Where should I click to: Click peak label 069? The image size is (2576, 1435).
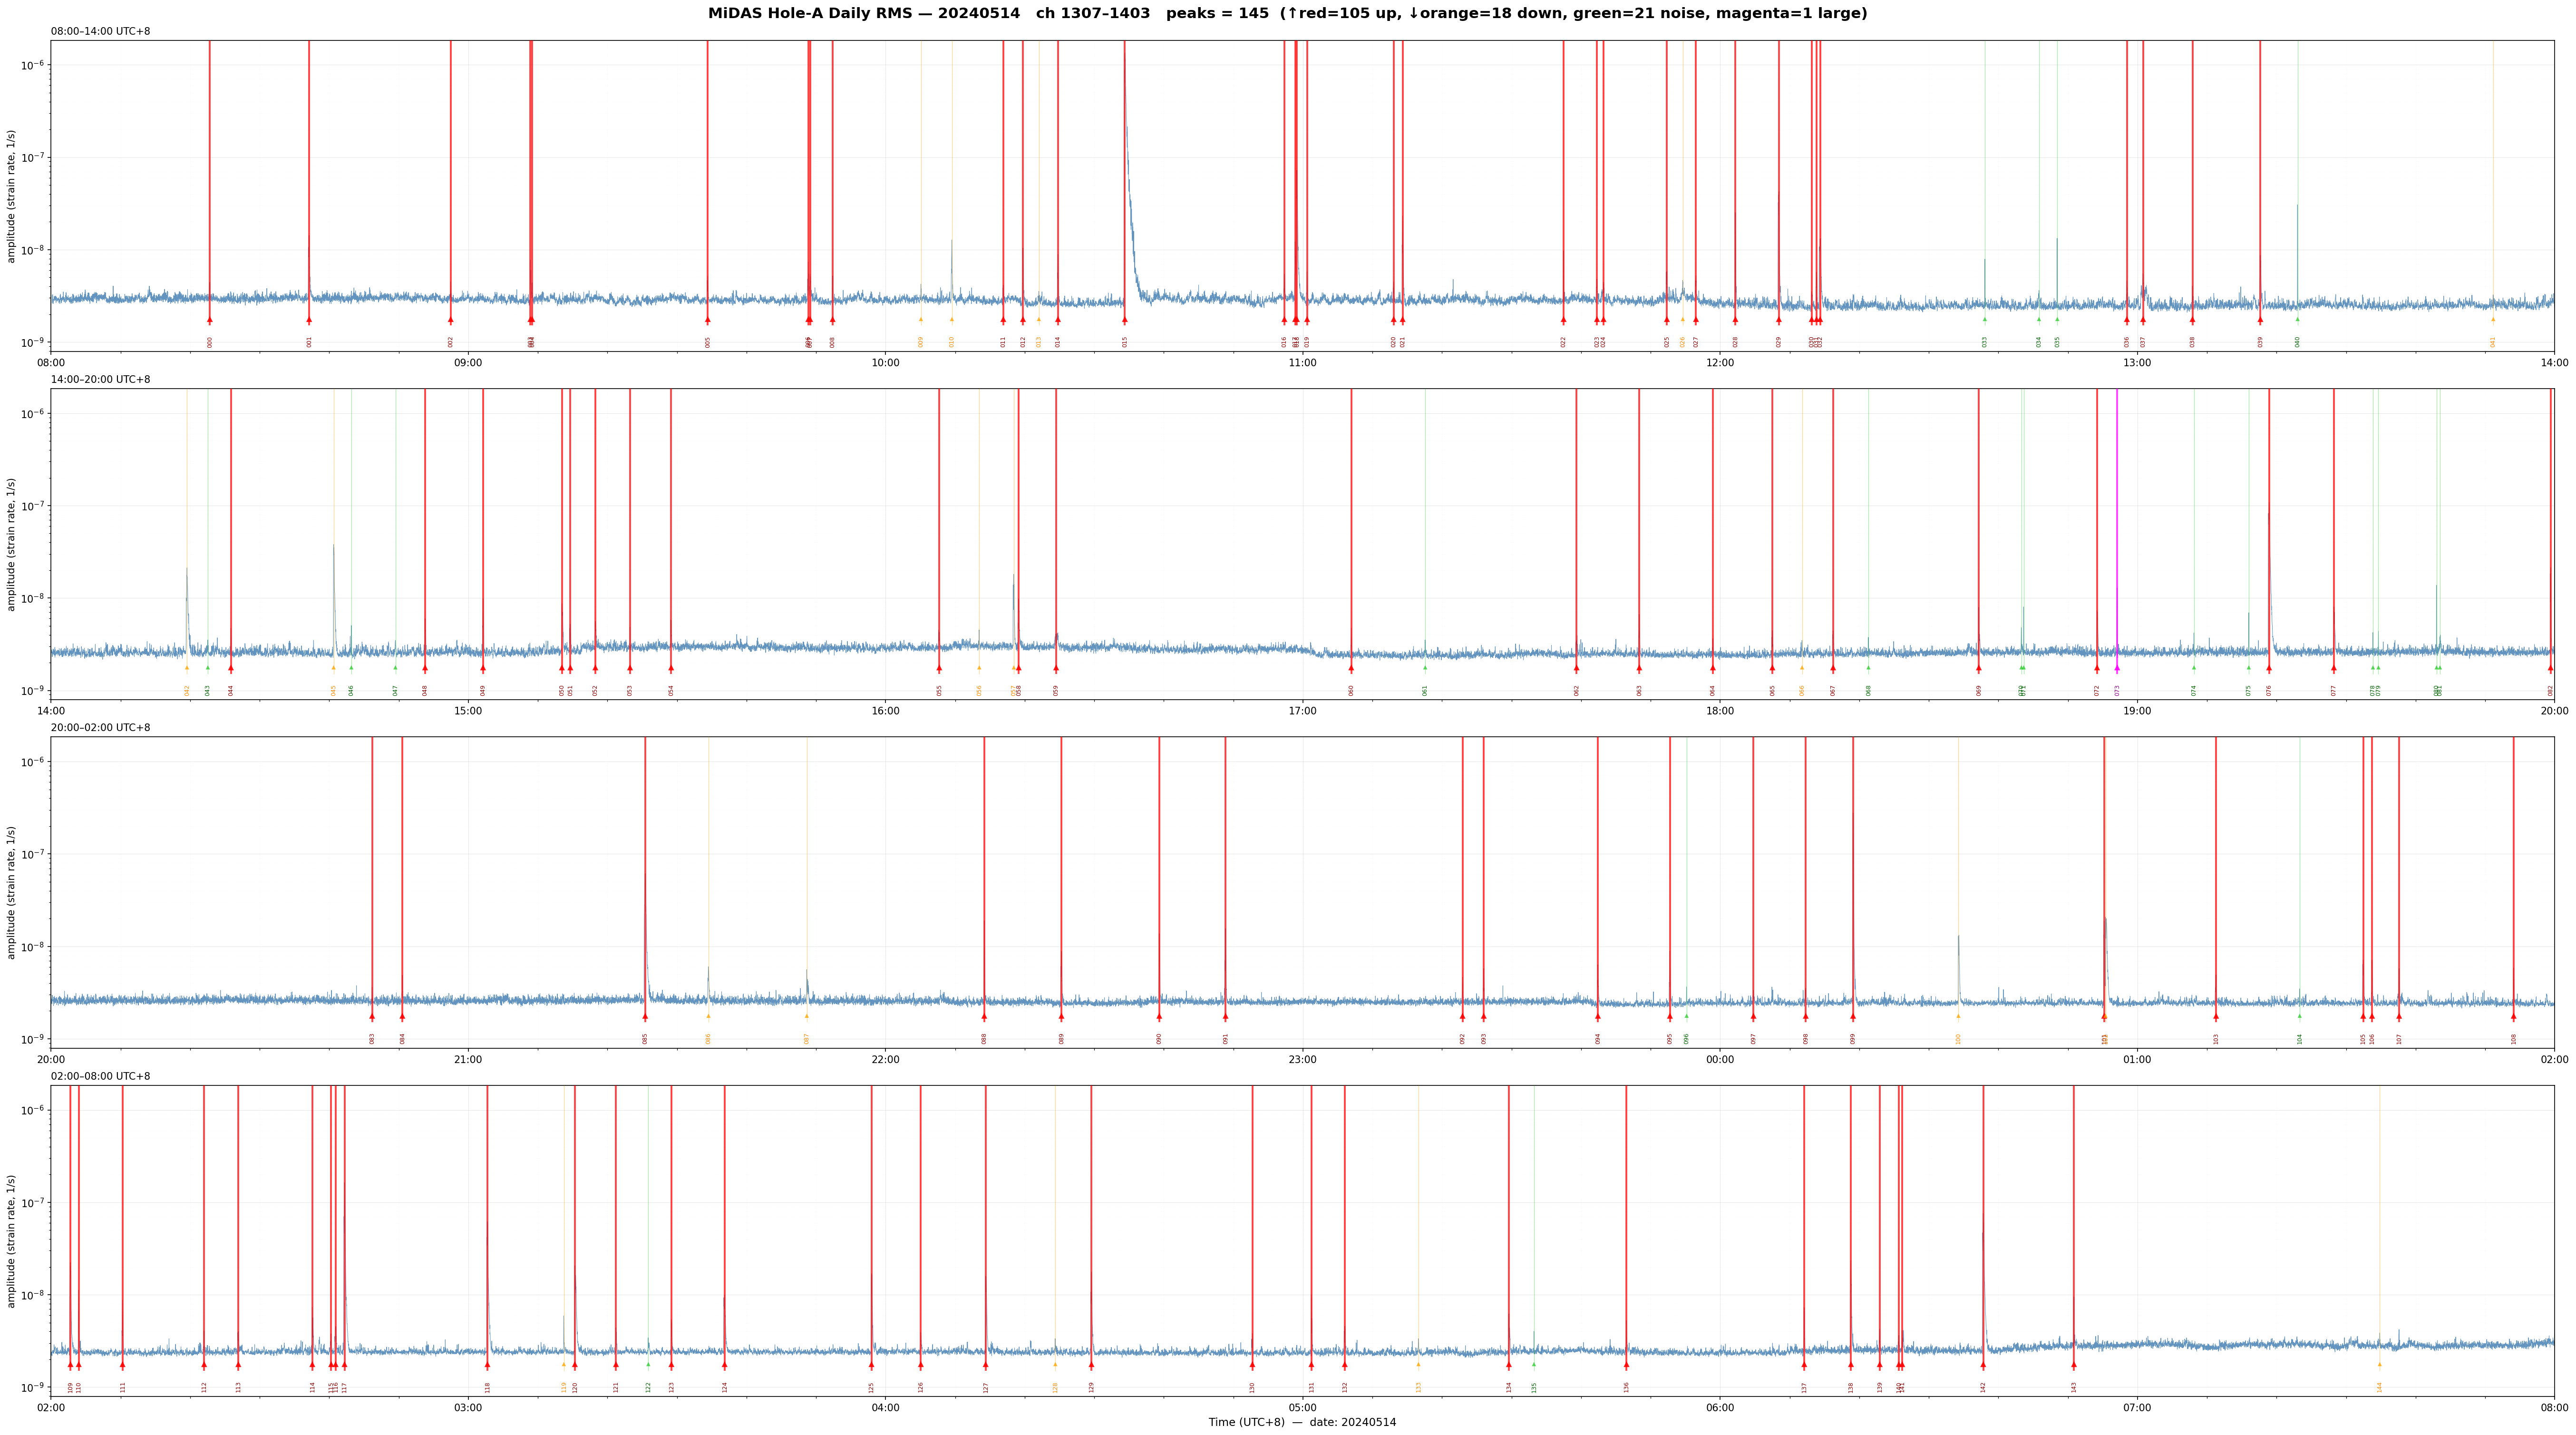(x=1979, y=690)
